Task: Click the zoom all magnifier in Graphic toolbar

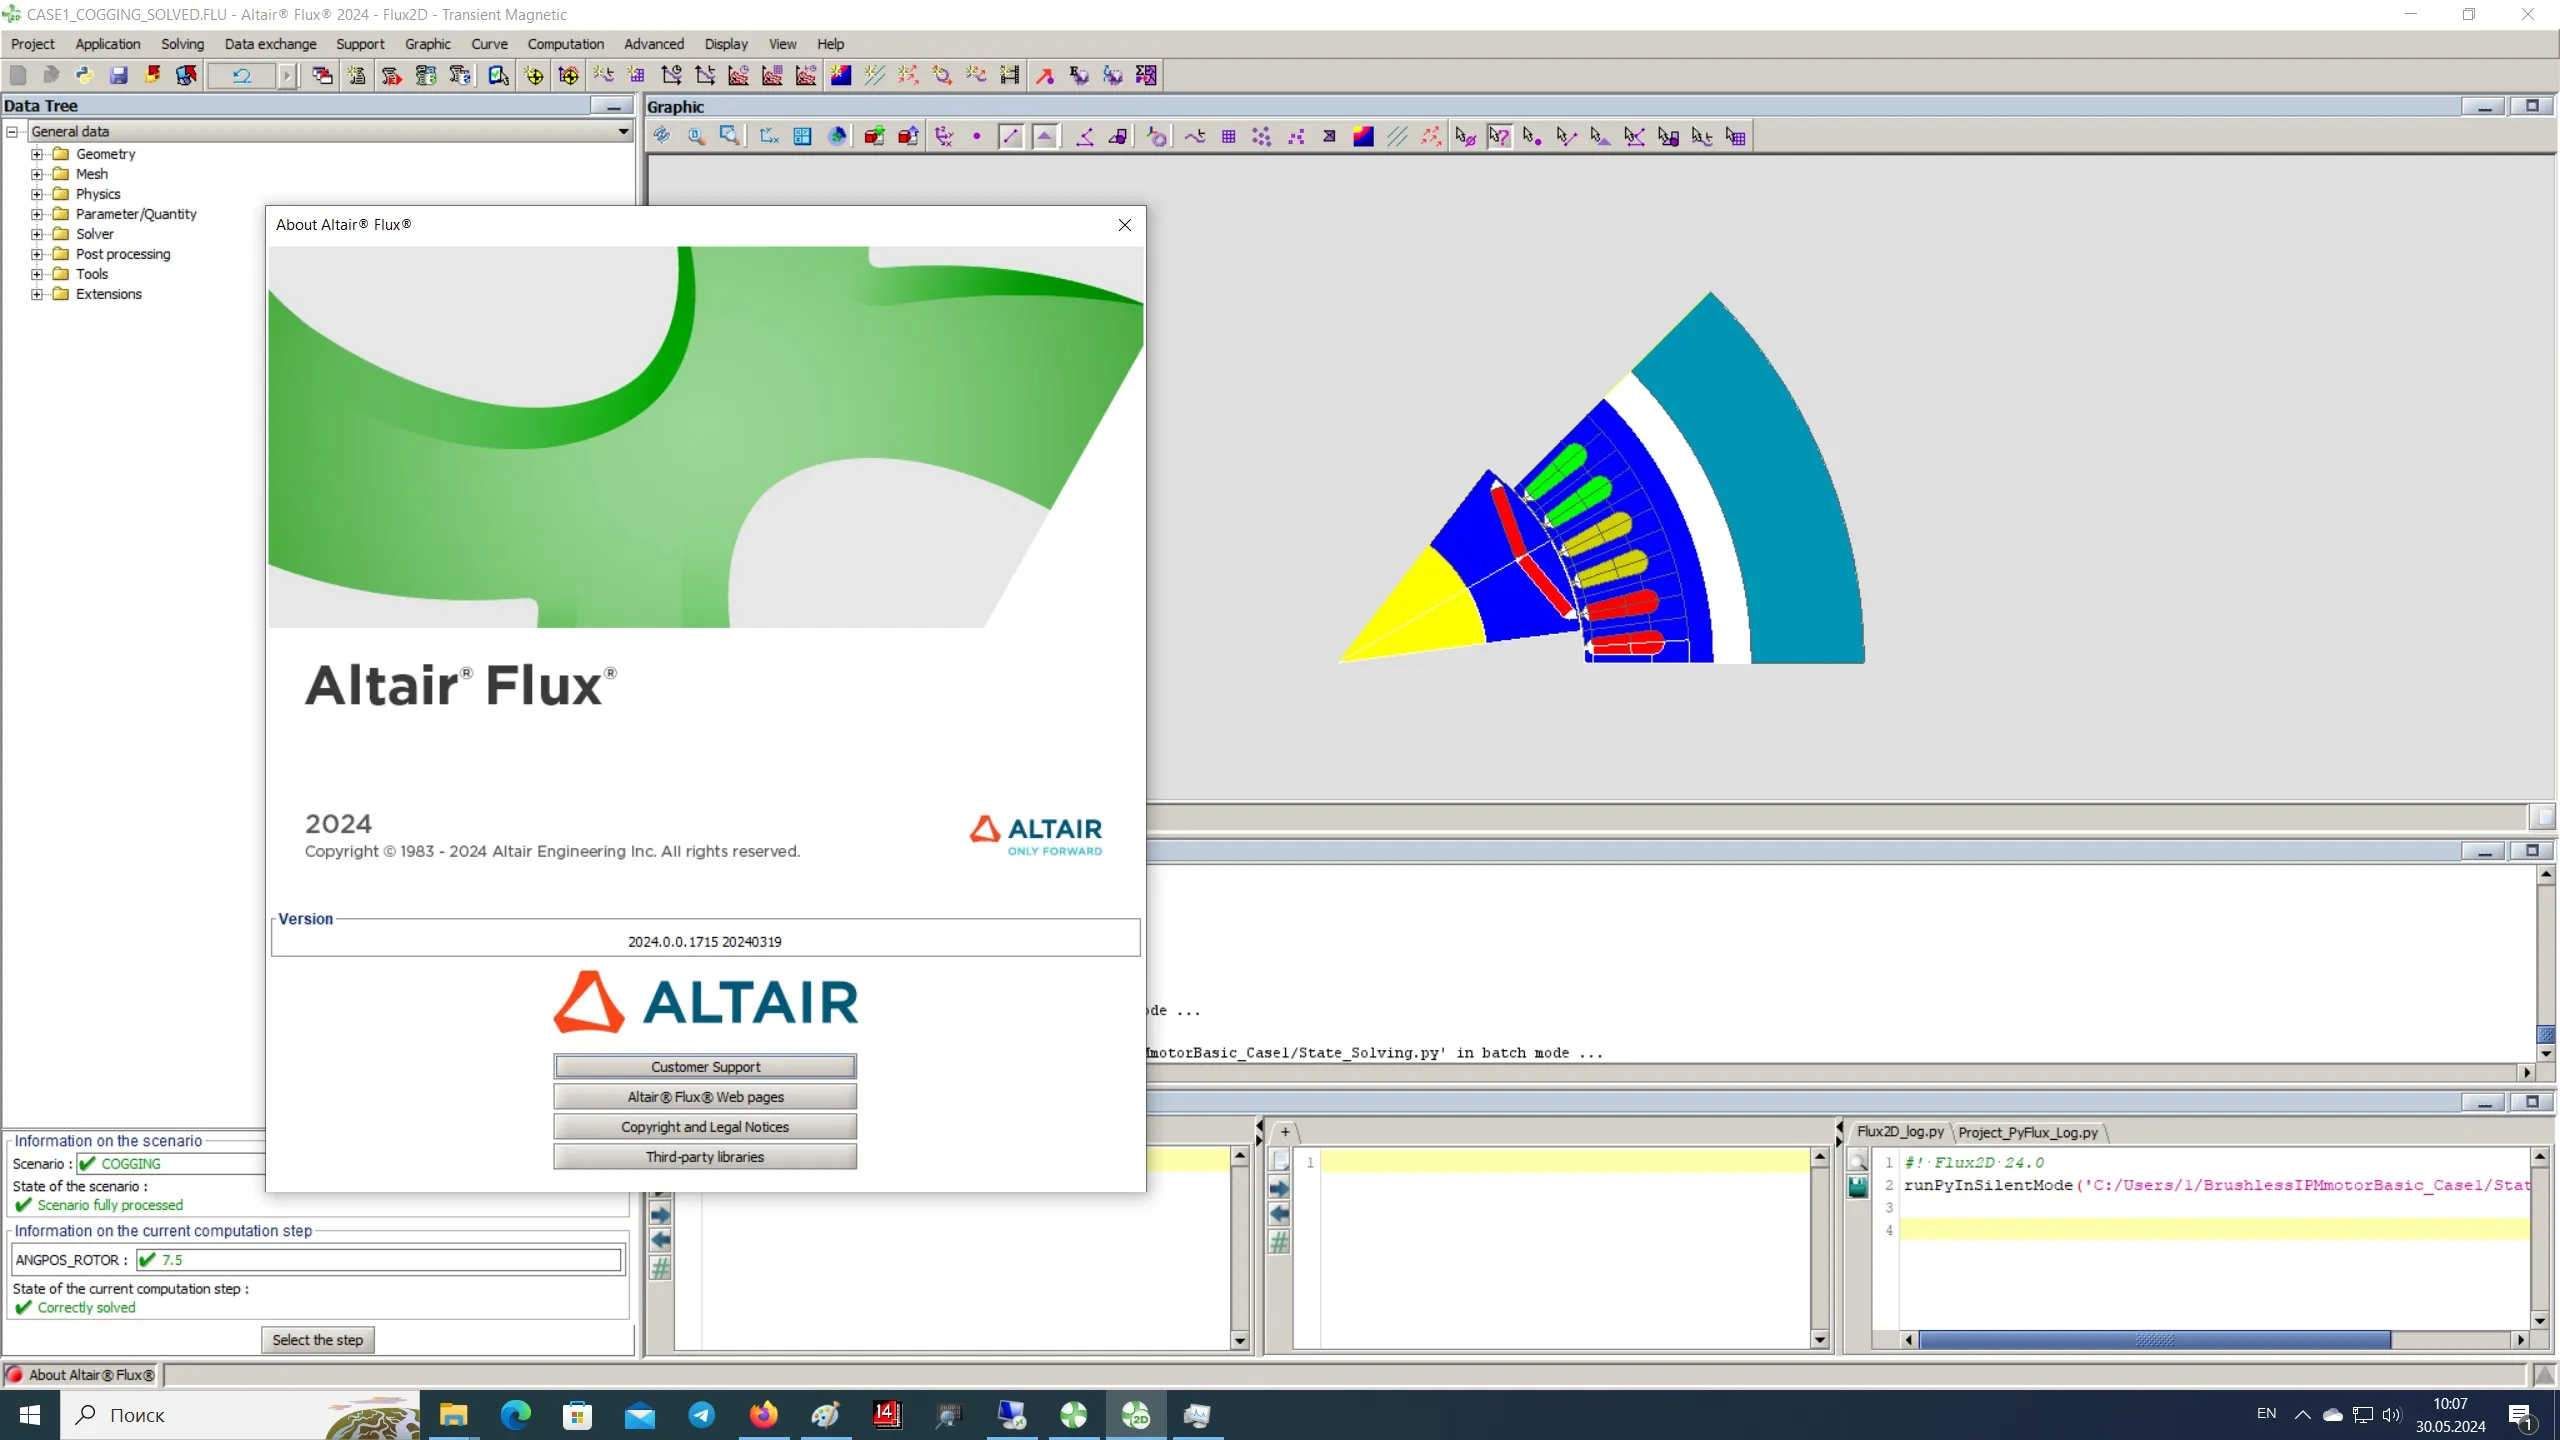Action: 696,136
